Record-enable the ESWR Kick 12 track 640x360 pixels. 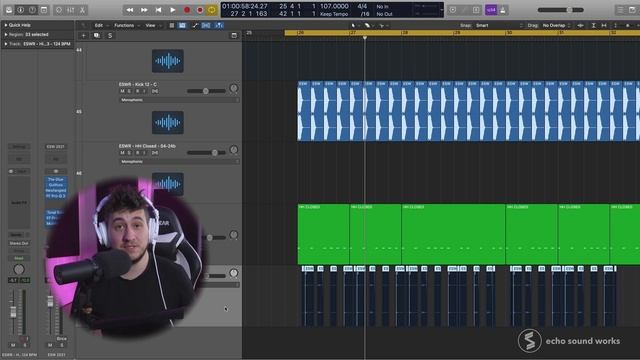tap(138, 91)
